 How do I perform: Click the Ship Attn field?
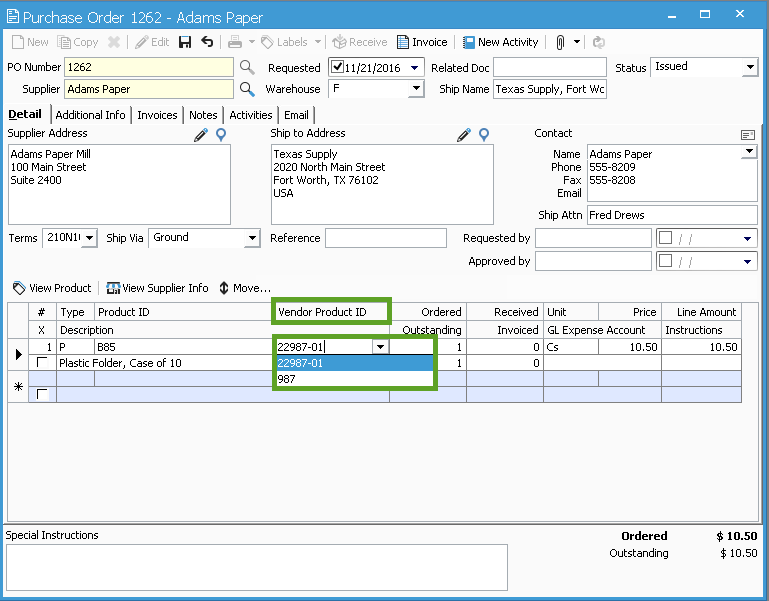672,215
